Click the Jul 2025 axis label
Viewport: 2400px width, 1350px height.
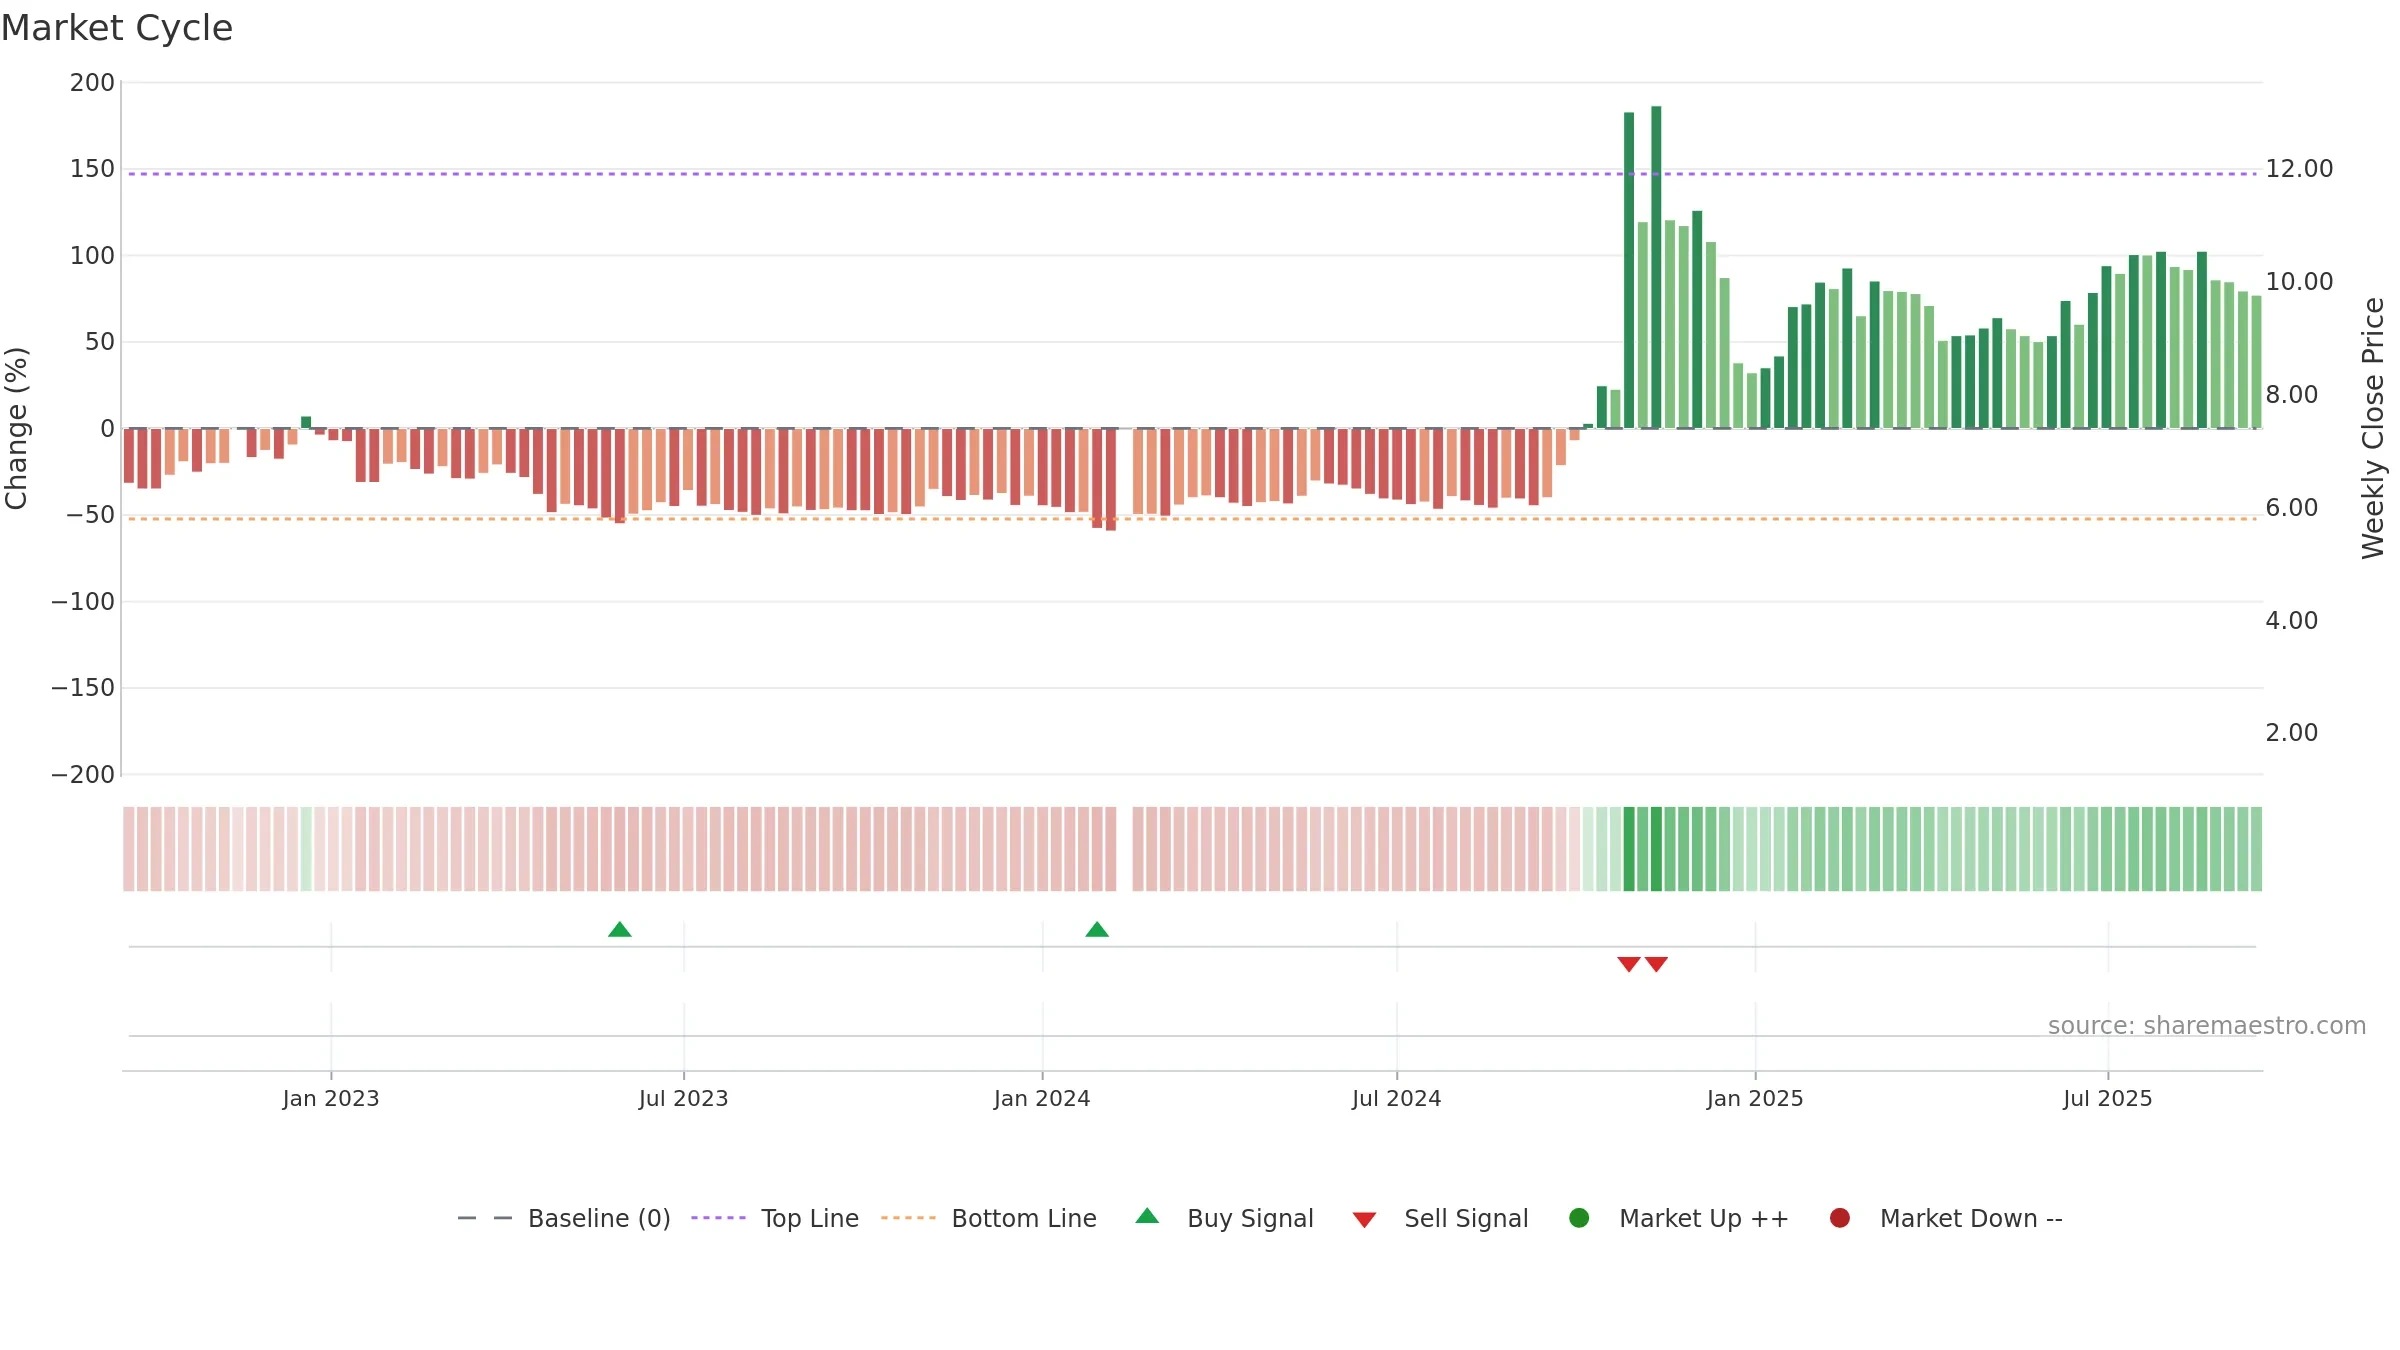coord(2108,1098)
